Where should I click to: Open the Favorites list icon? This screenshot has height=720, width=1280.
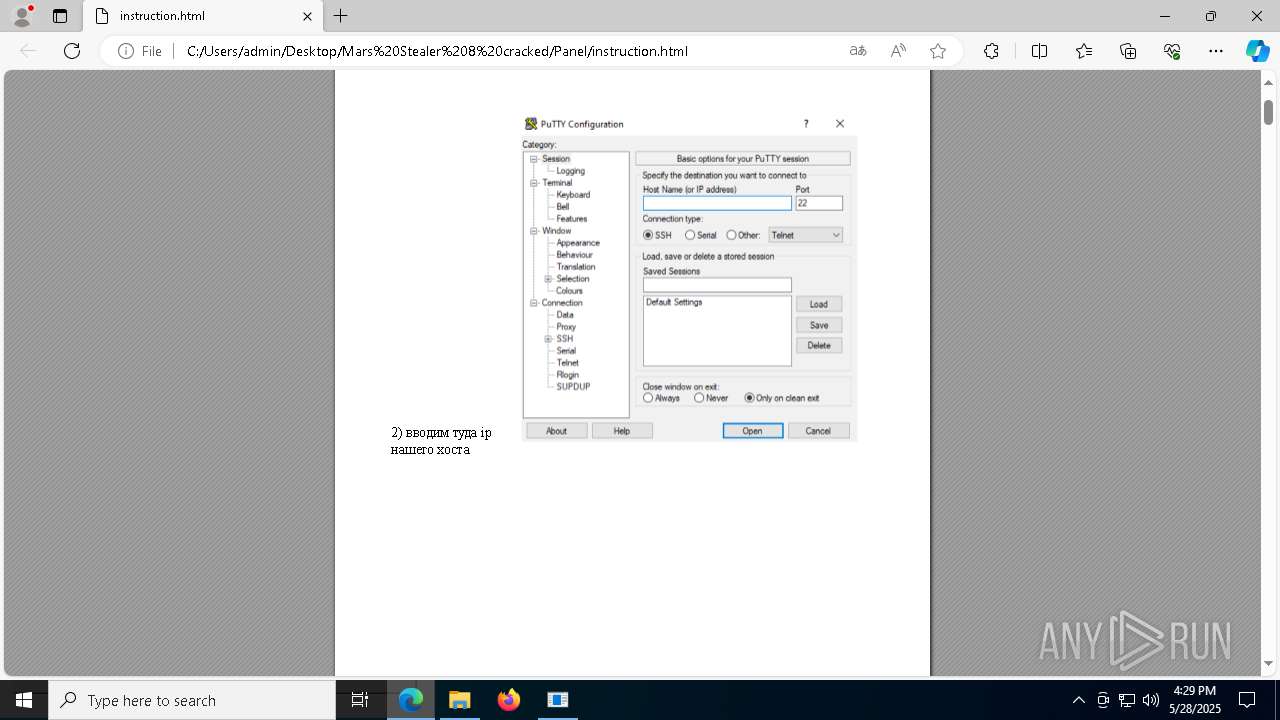point(1084,51)
